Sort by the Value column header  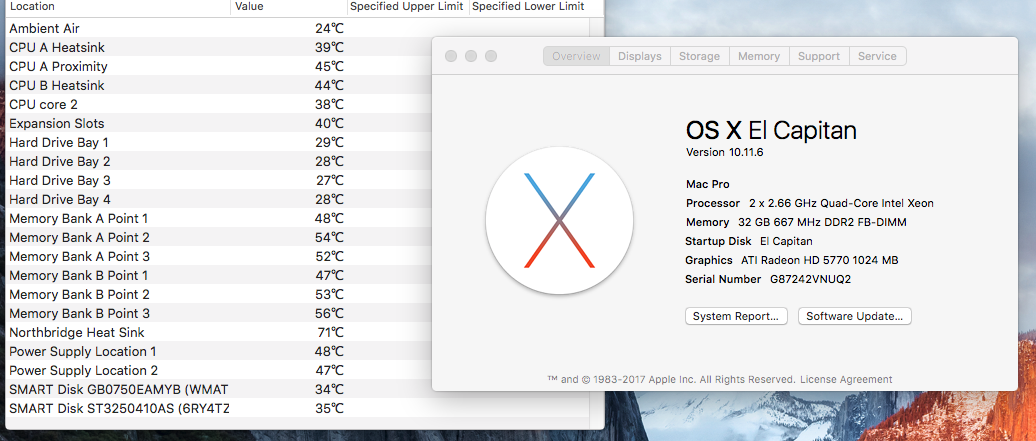(x=289, y=7)
